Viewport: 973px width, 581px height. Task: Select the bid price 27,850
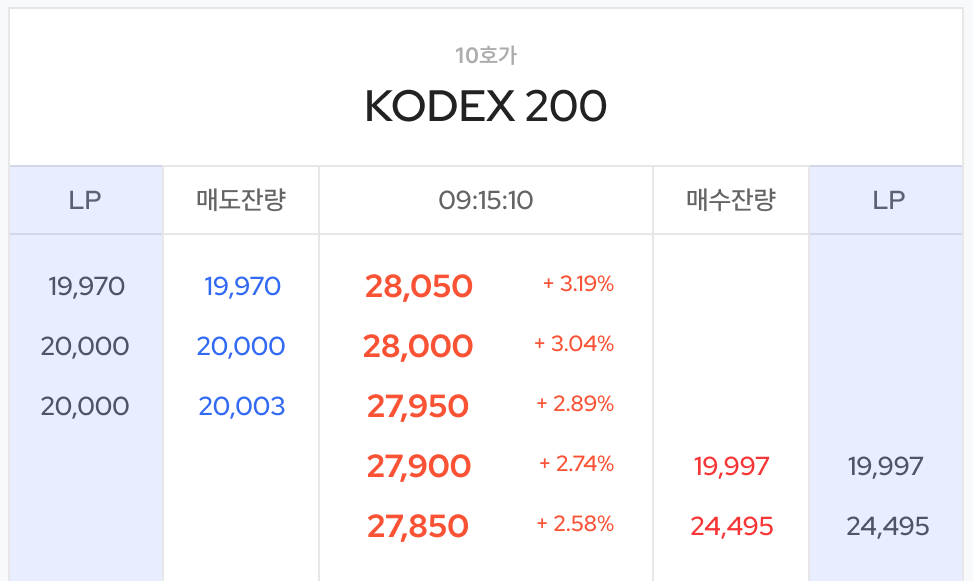(418, 526)
